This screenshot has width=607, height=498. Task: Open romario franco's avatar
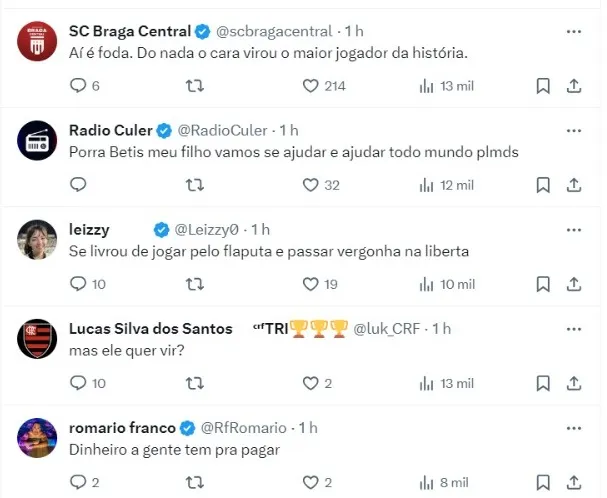37,436
